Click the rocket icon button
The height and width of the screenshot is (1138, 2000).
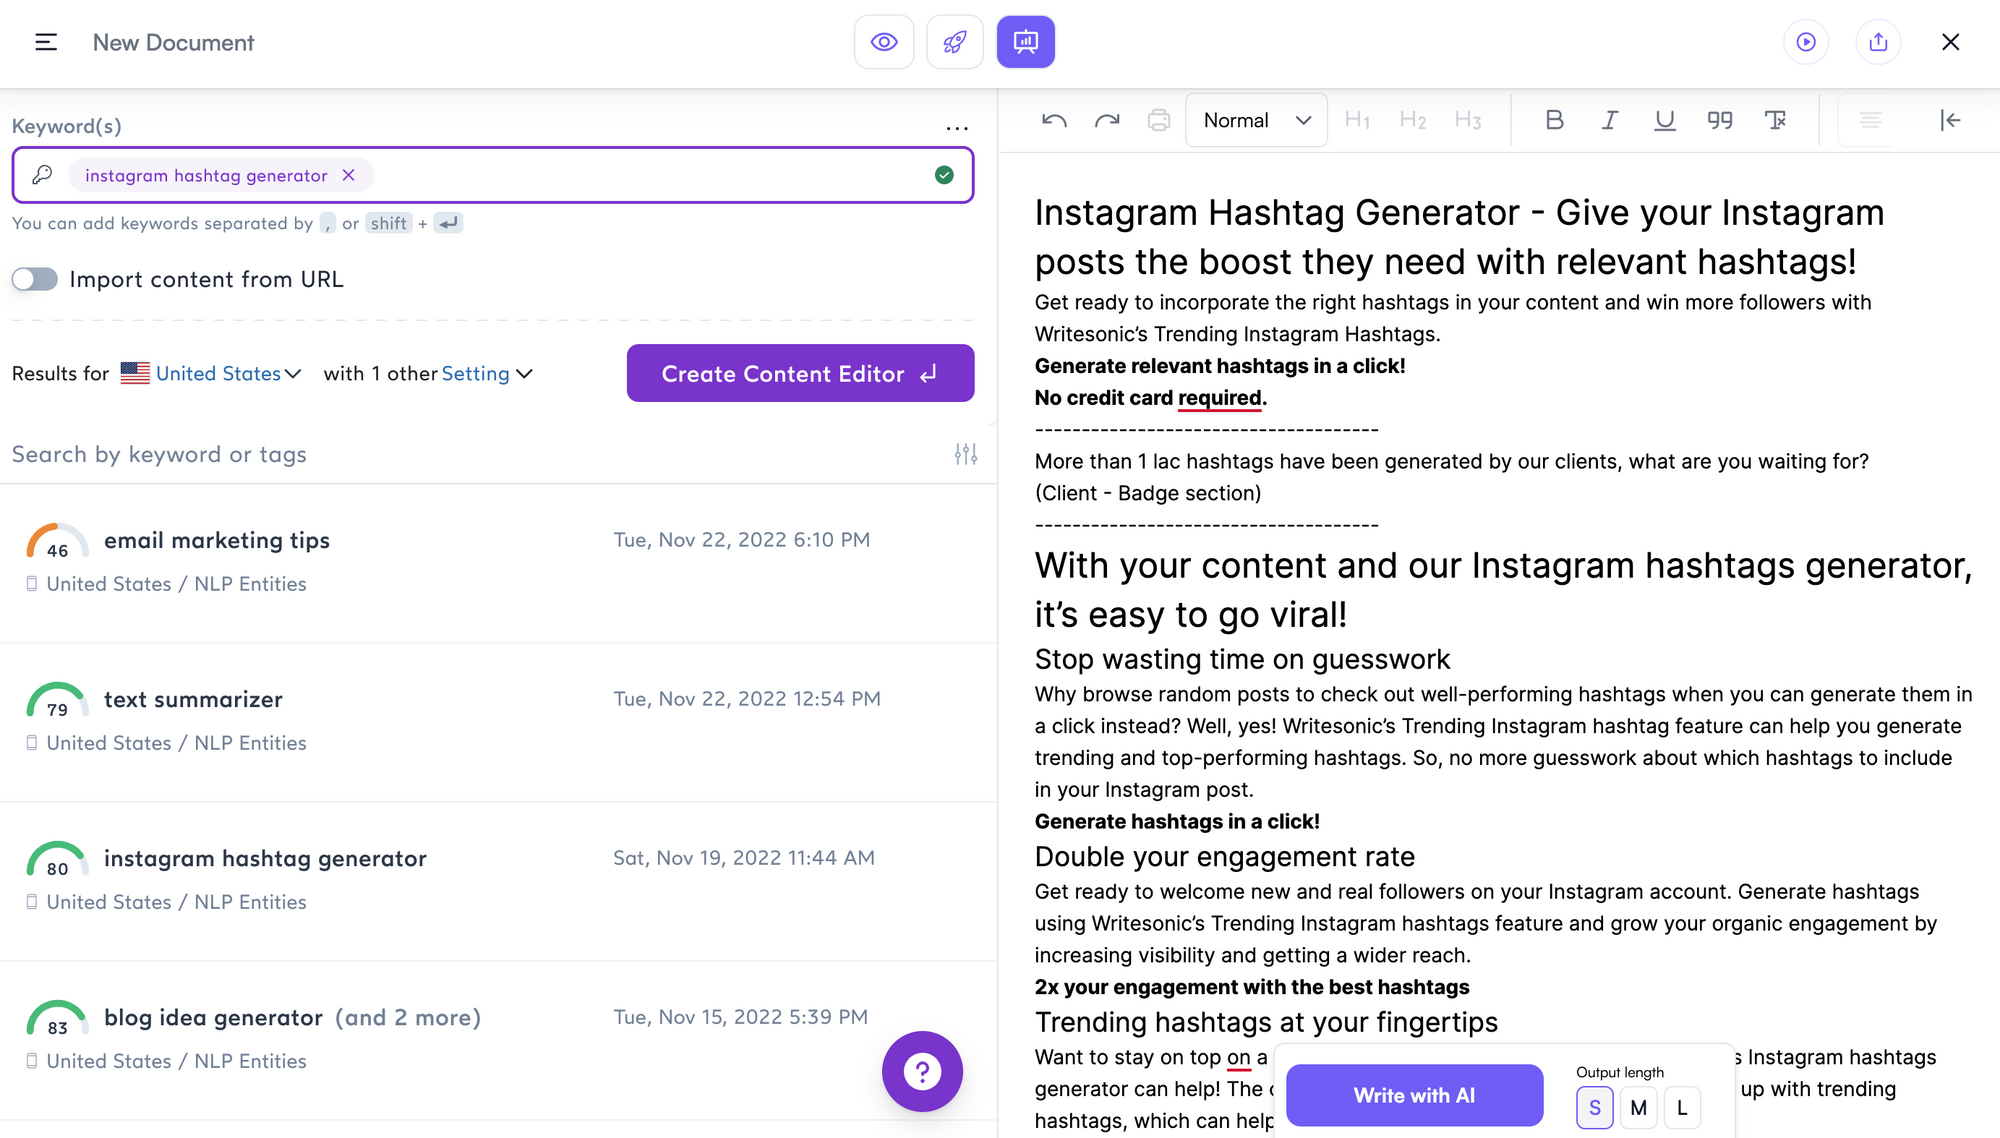(x=955, y=42)
